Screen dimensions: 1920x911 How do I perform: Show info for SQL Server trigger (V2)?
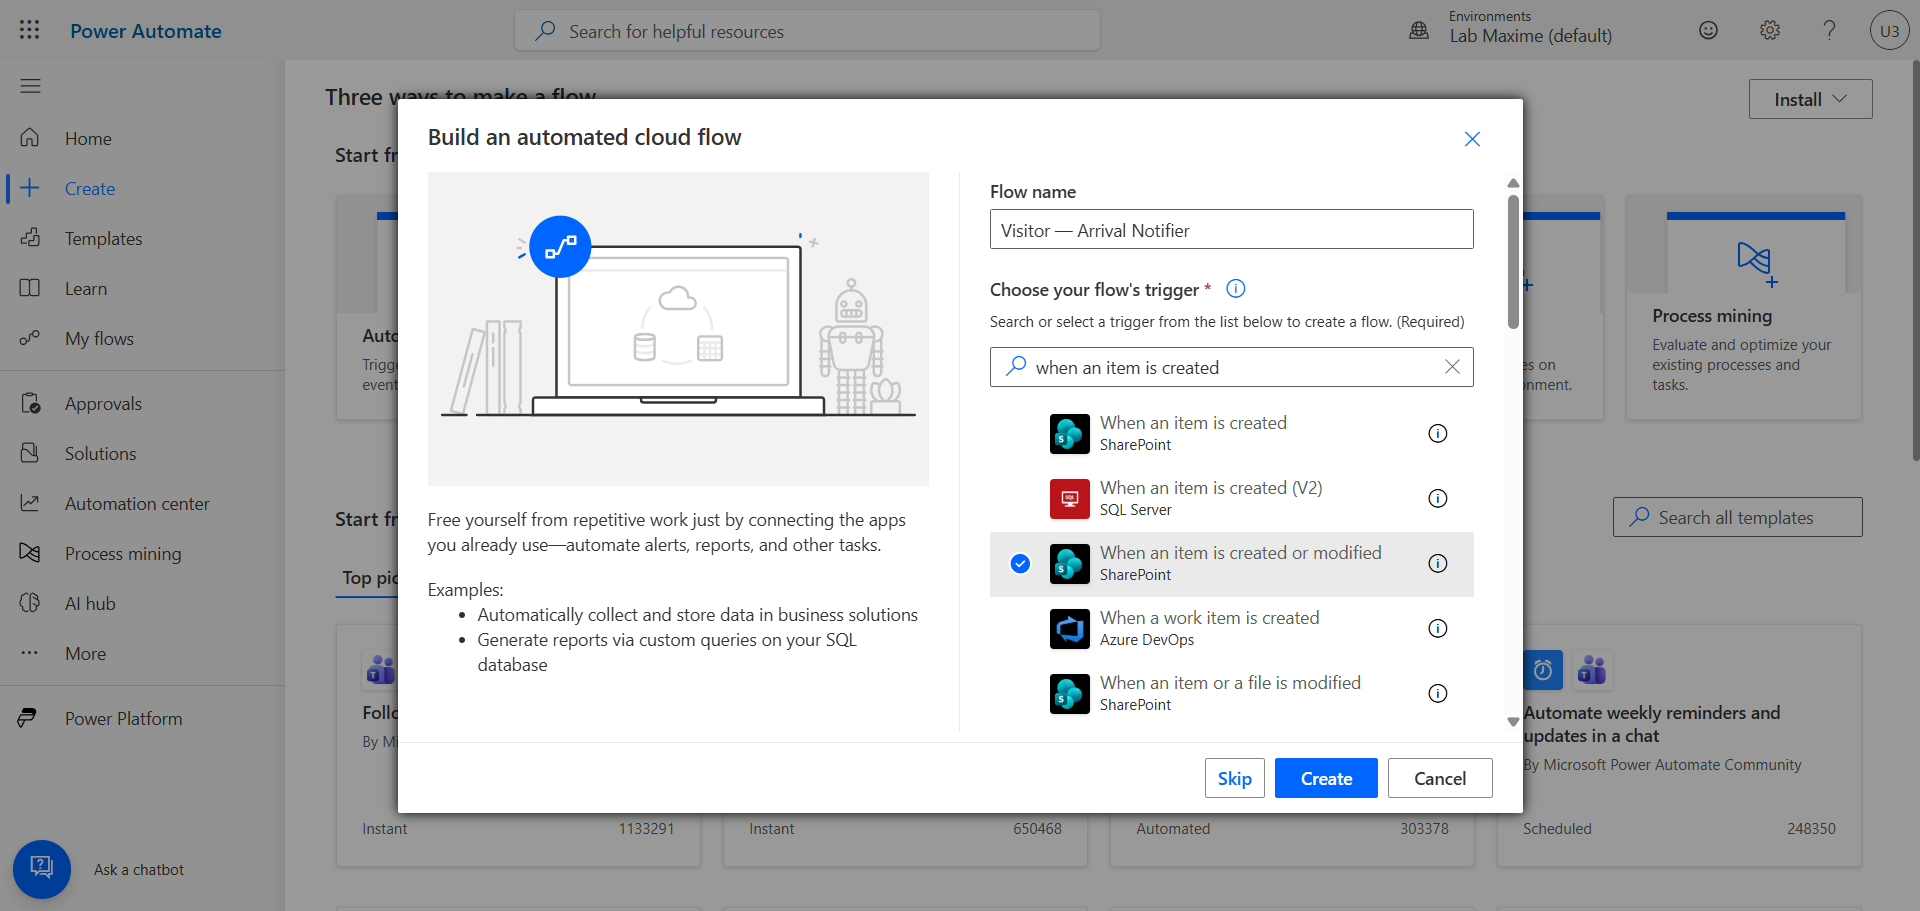click(1437, 498)
